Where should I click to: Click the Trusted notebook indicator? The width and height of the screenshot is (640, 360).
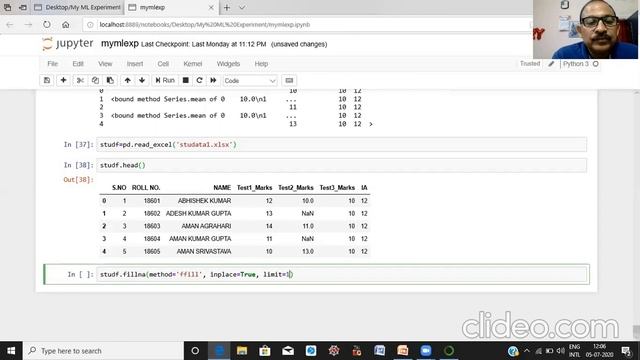[x=530, y=64]
